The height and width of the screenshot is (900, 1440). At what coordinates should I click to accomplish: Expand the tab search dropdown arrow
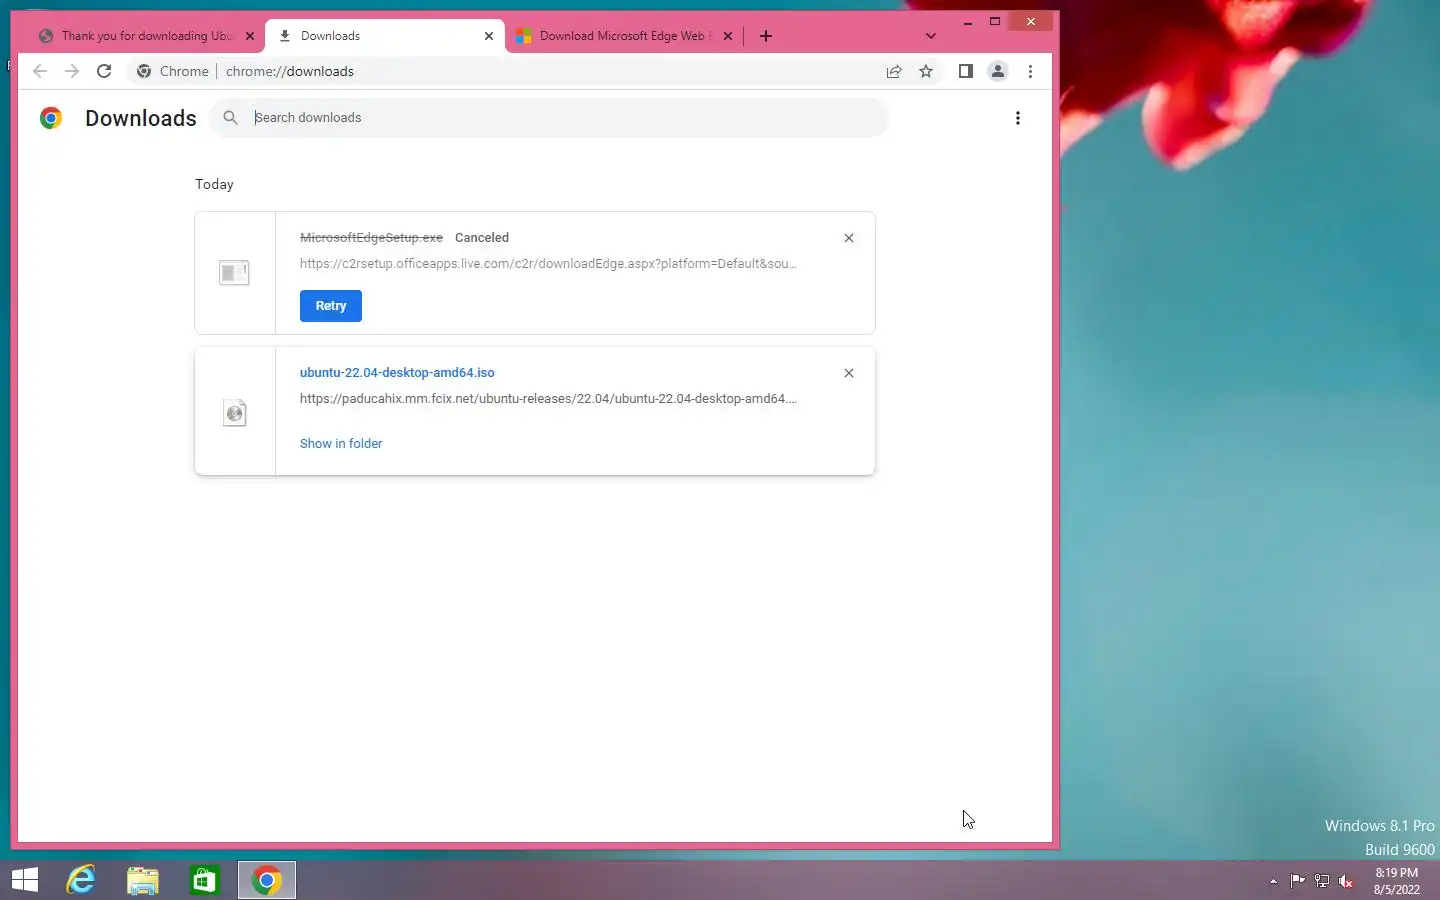[931, 36]
